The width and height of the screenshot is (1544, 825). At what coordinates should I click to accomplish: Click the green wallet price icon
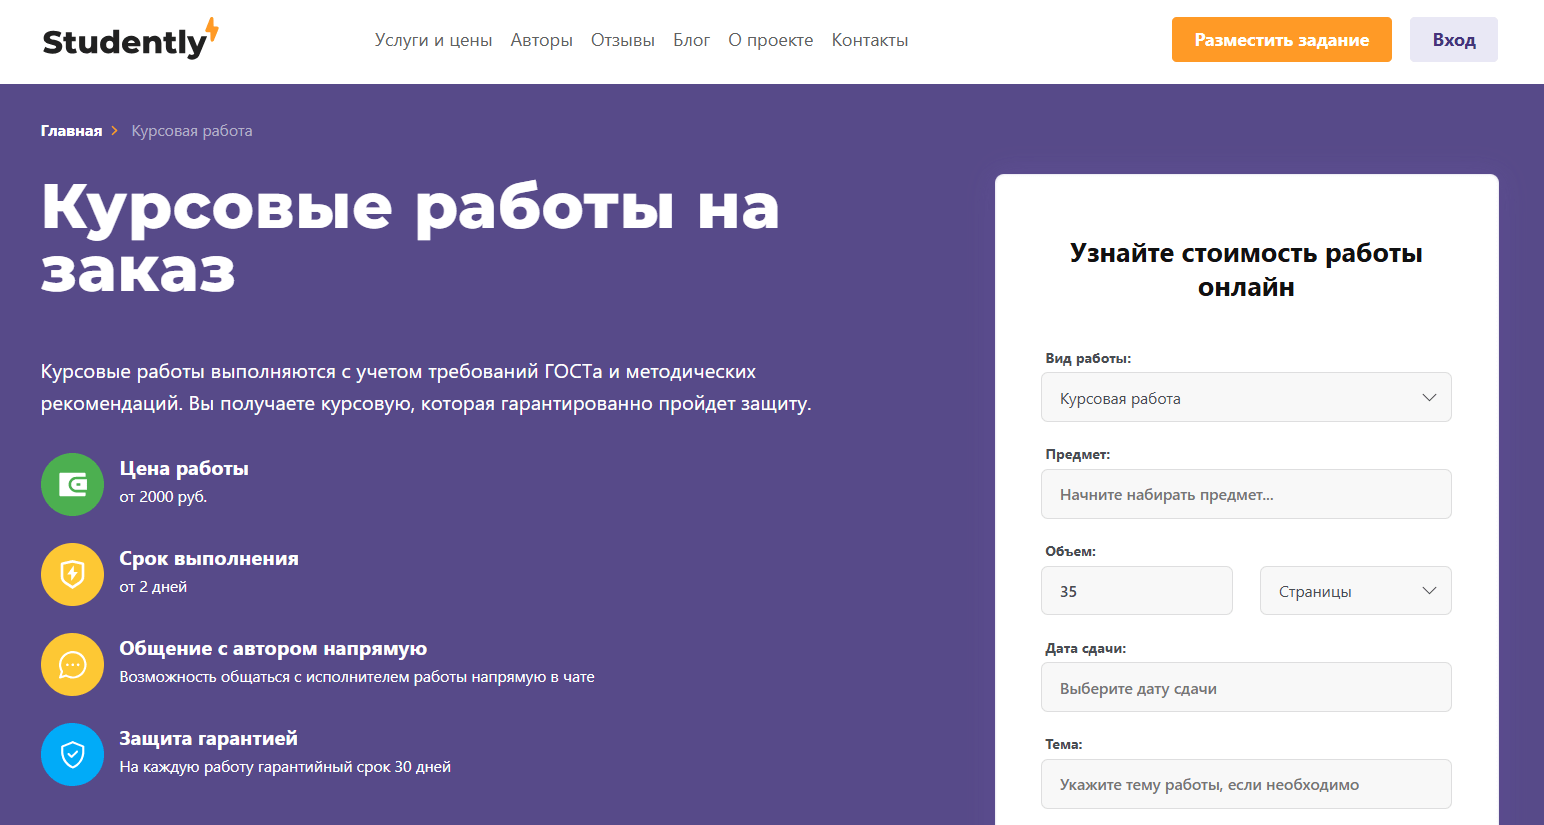click(72, 485)
